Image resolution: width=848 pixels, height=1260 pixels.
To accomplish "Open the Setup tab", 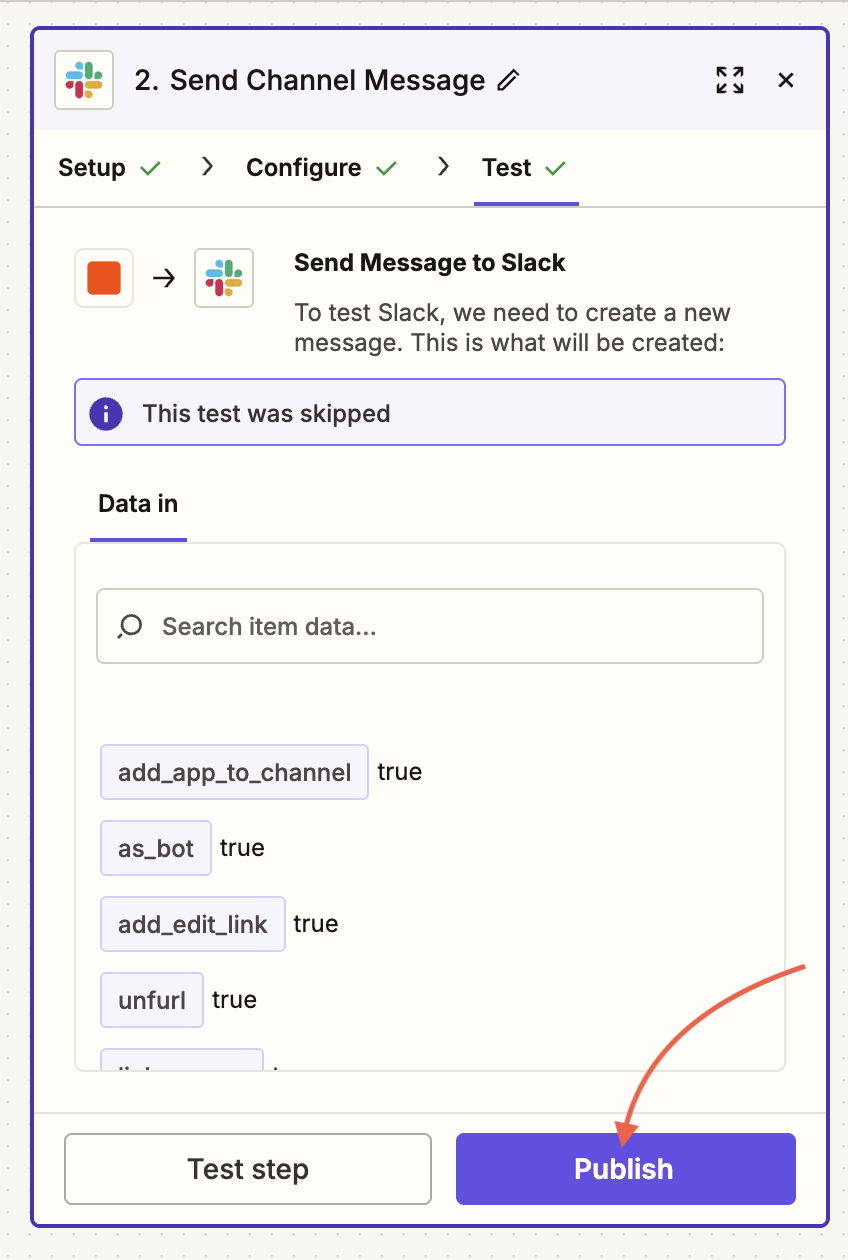I will tap(92, 168).
